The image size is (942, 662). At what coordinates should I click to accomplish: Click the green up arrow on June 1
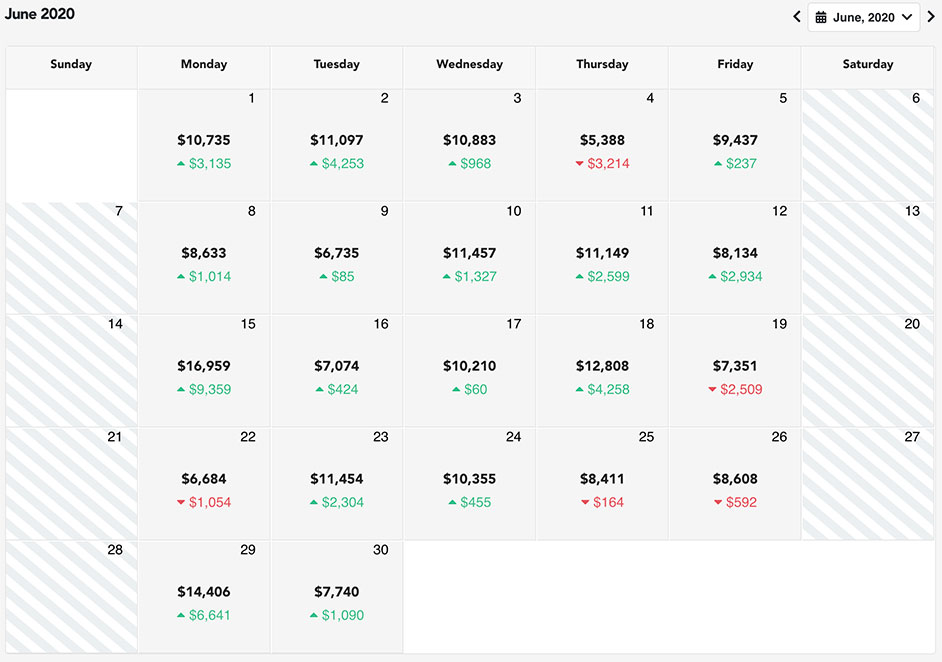click(181, 164)
